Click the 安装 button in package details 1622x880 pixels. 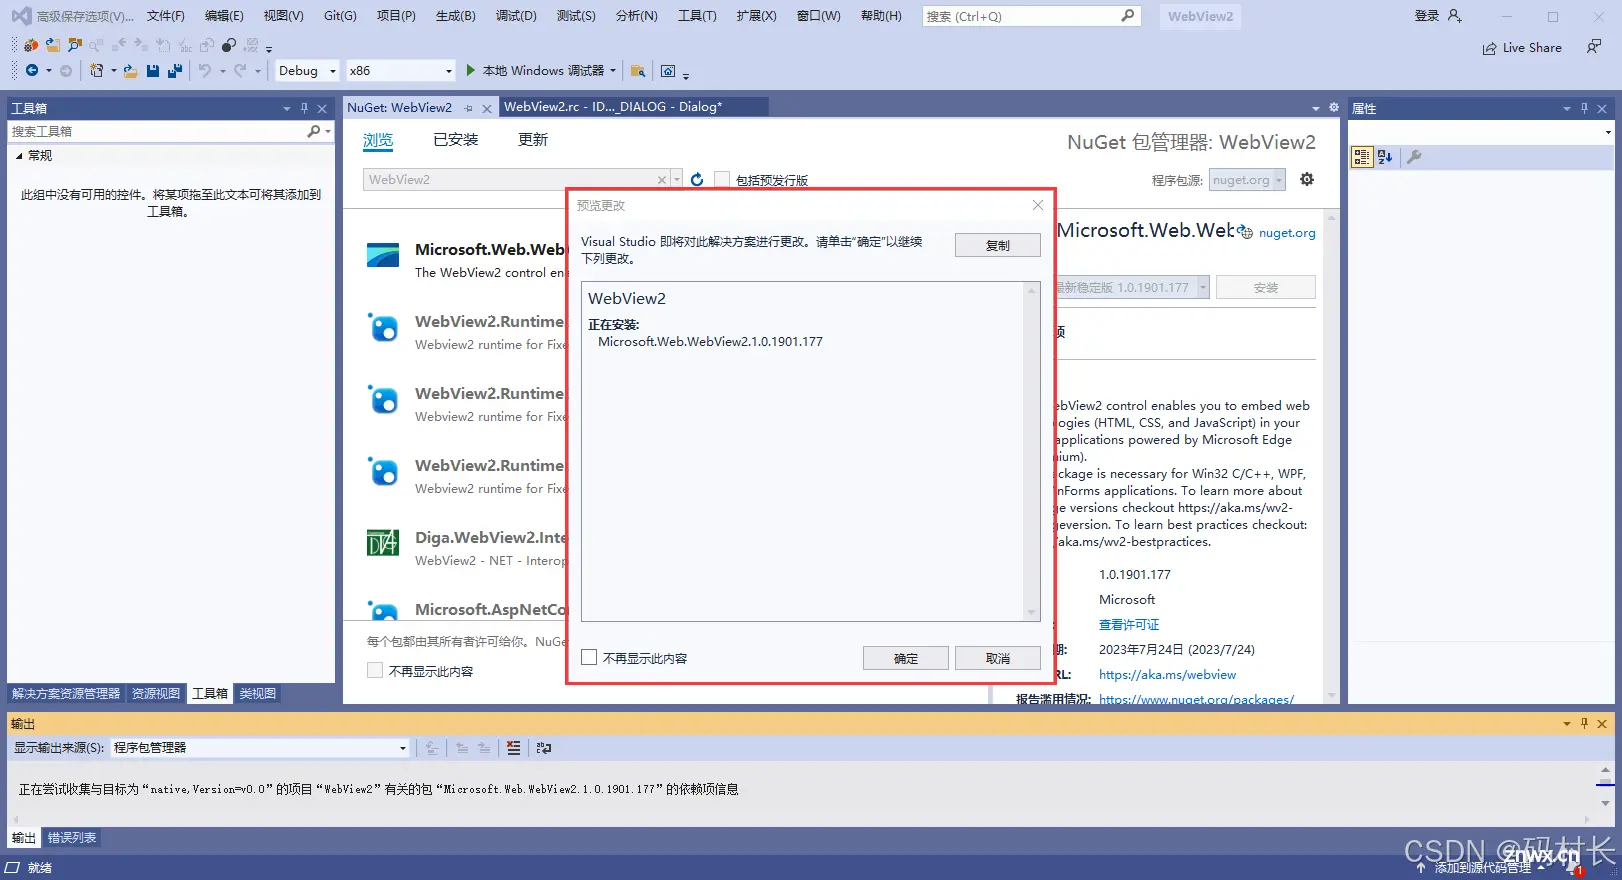tap(1266, 287)
